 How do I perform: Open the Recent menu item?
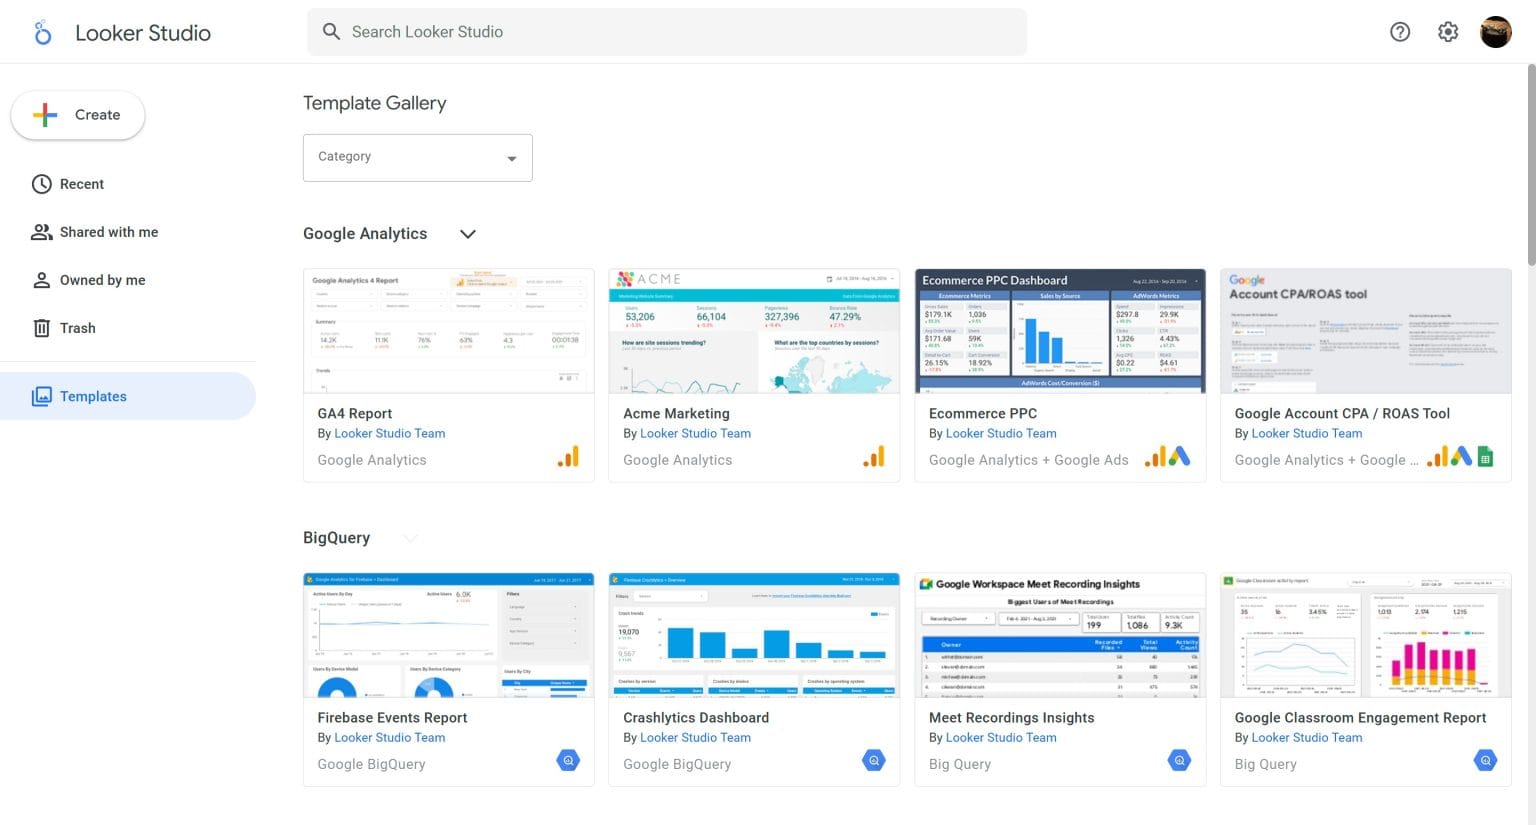point(81,184)
